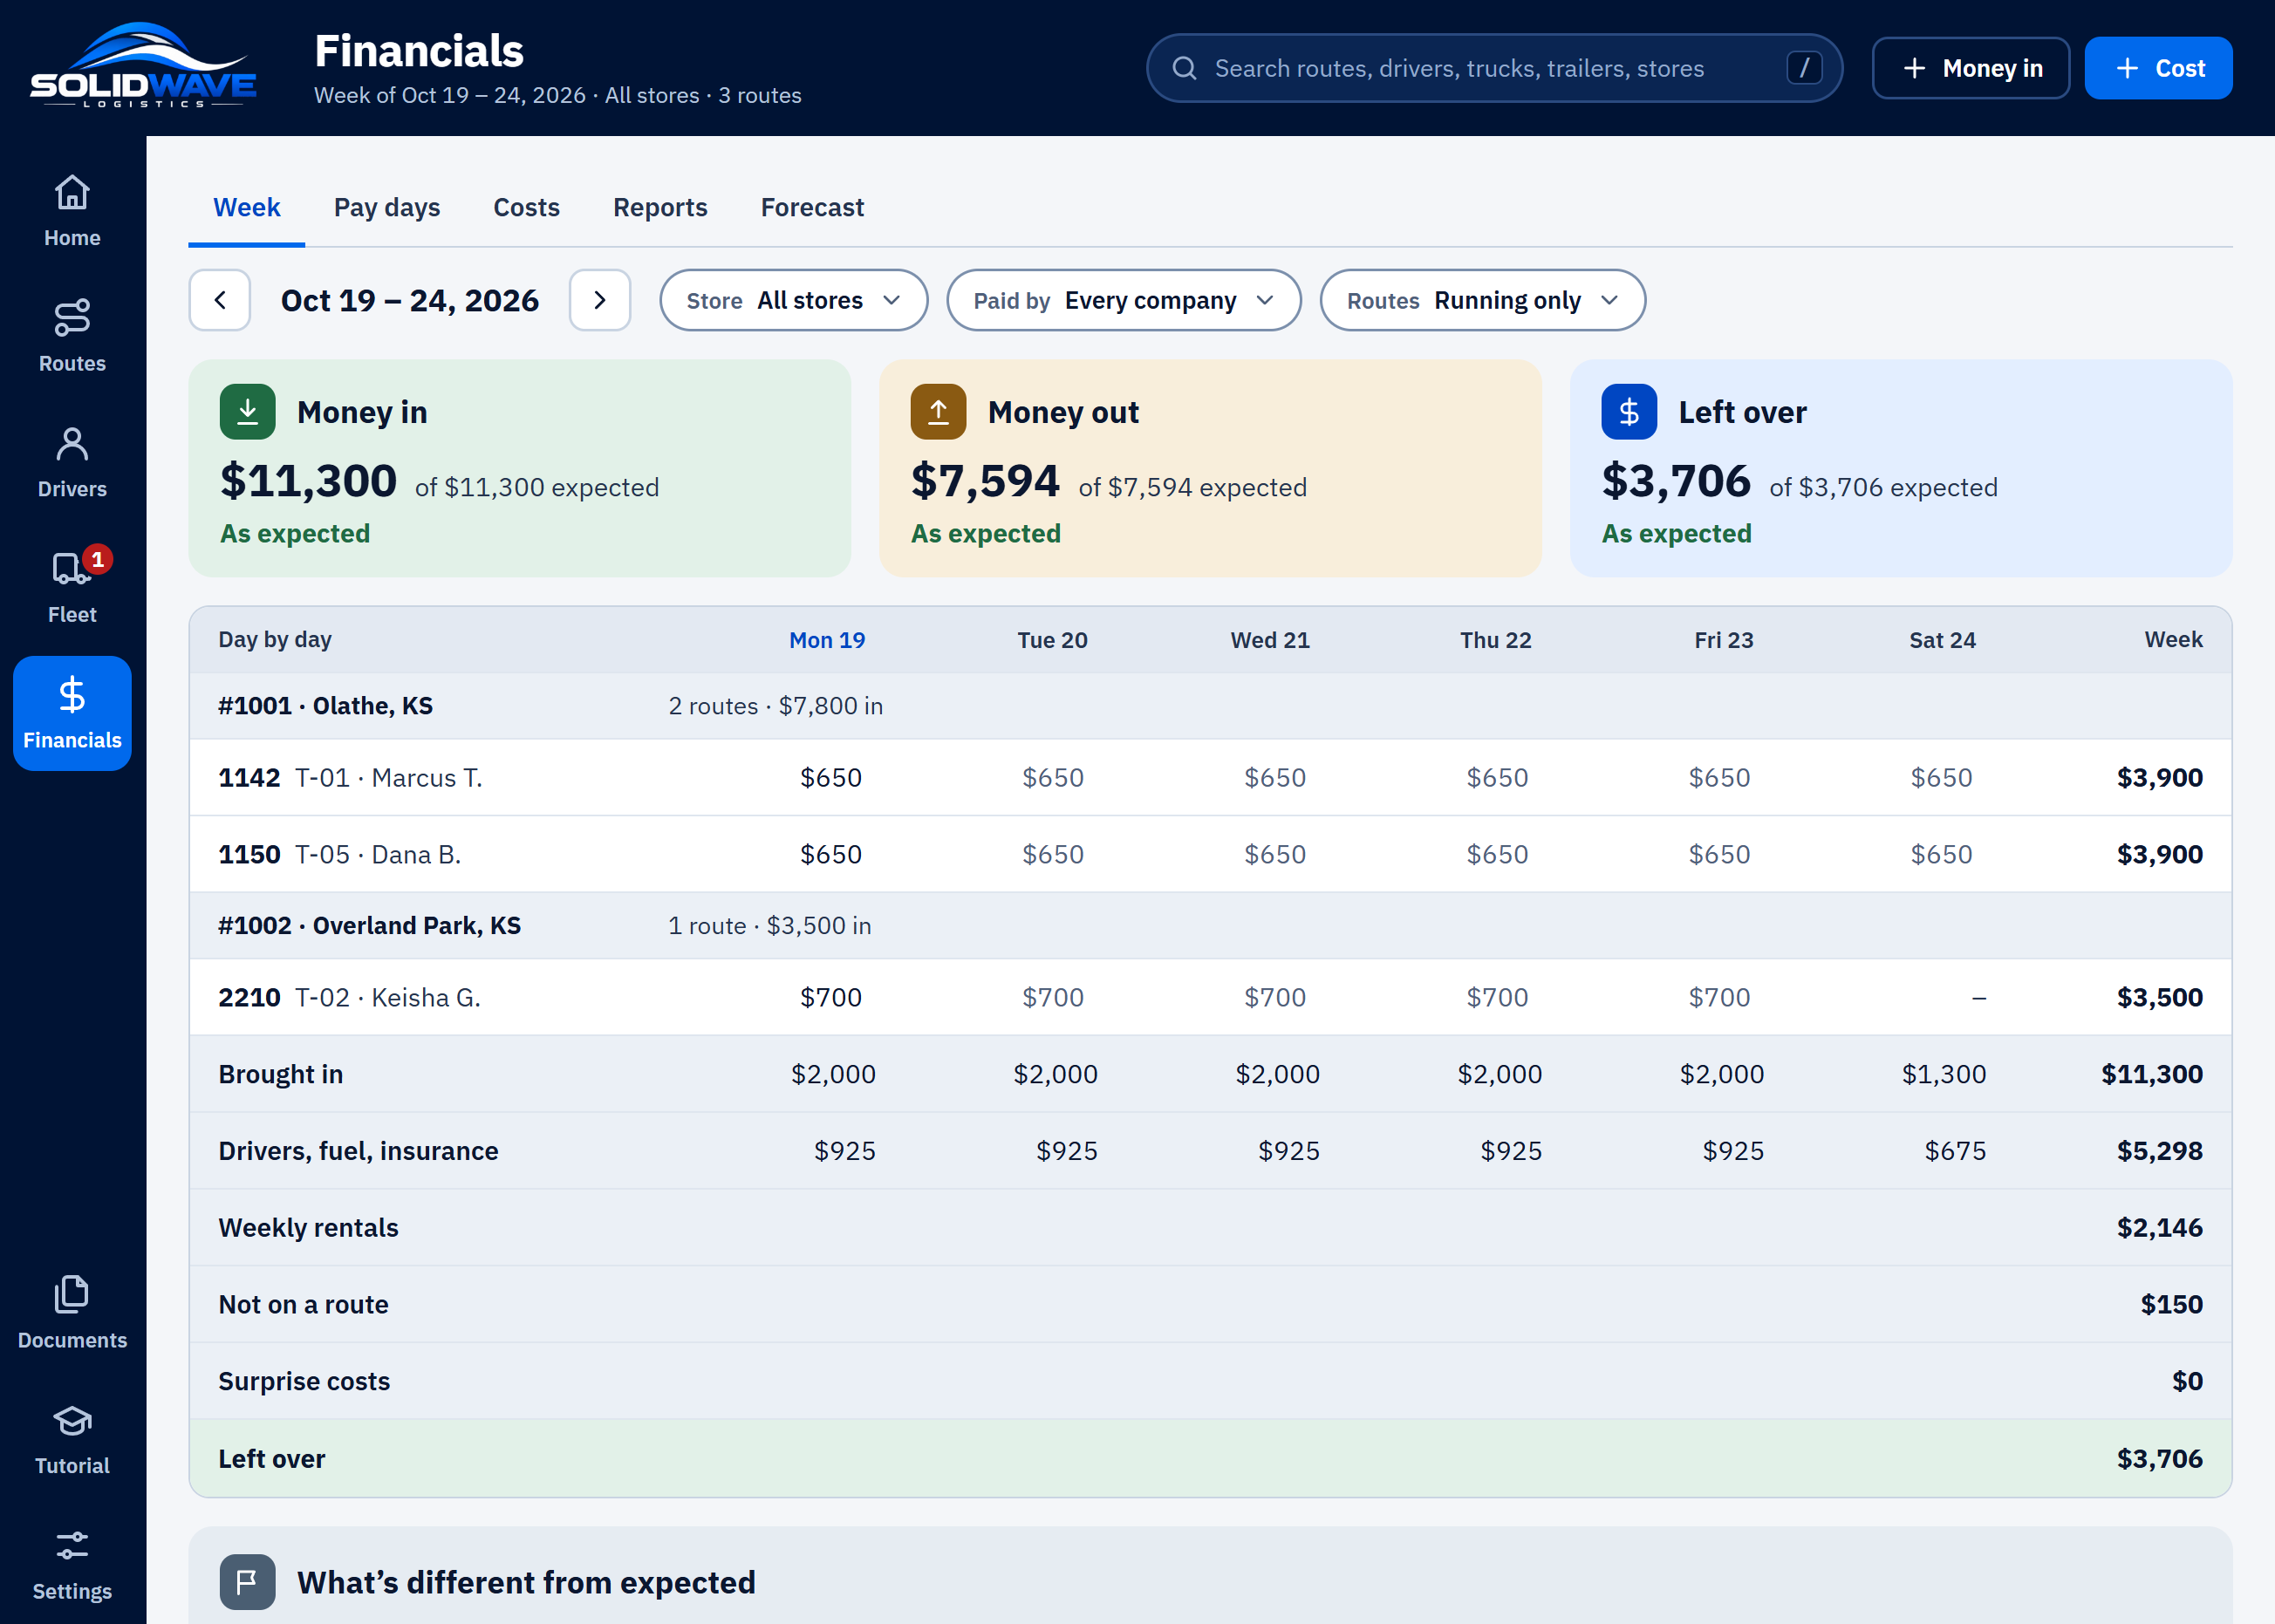The image size is (2275, 1624).
Task: Open the Routes Running only dropdown
Action: [1483, 300]
